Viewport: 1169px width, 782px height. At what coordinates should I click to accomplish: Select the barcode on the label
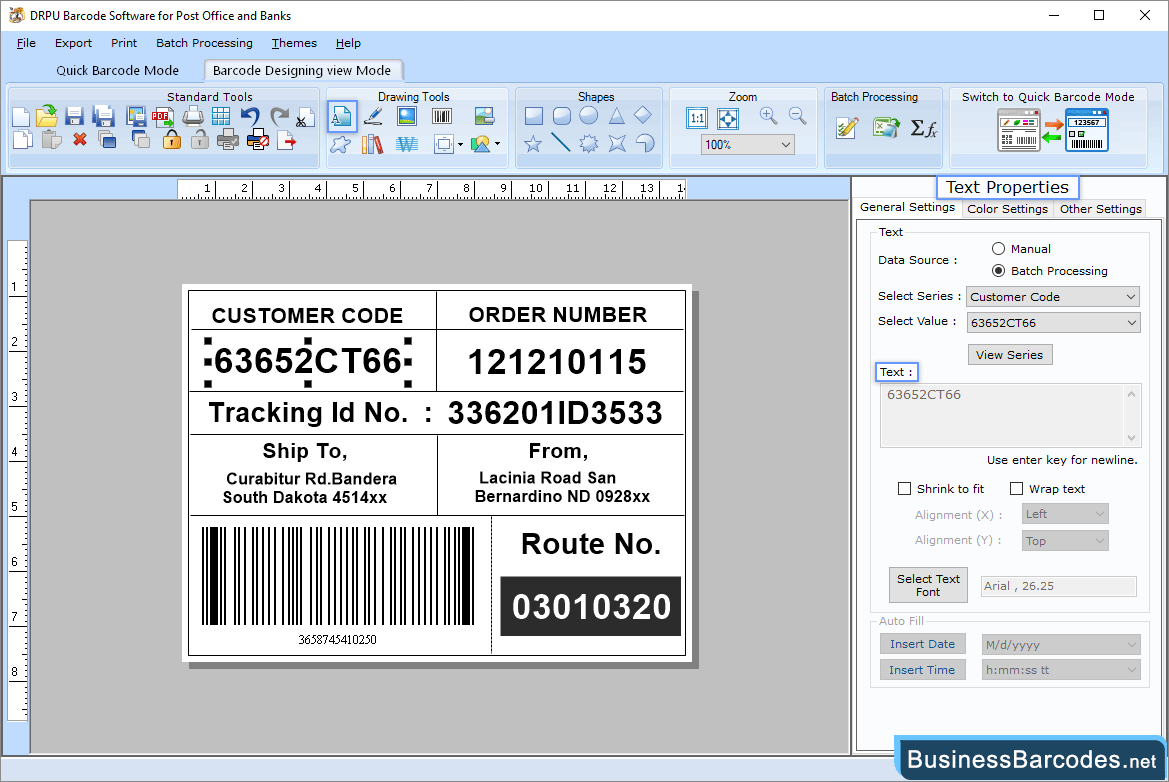pyautogui.click(x=338, y=585)
